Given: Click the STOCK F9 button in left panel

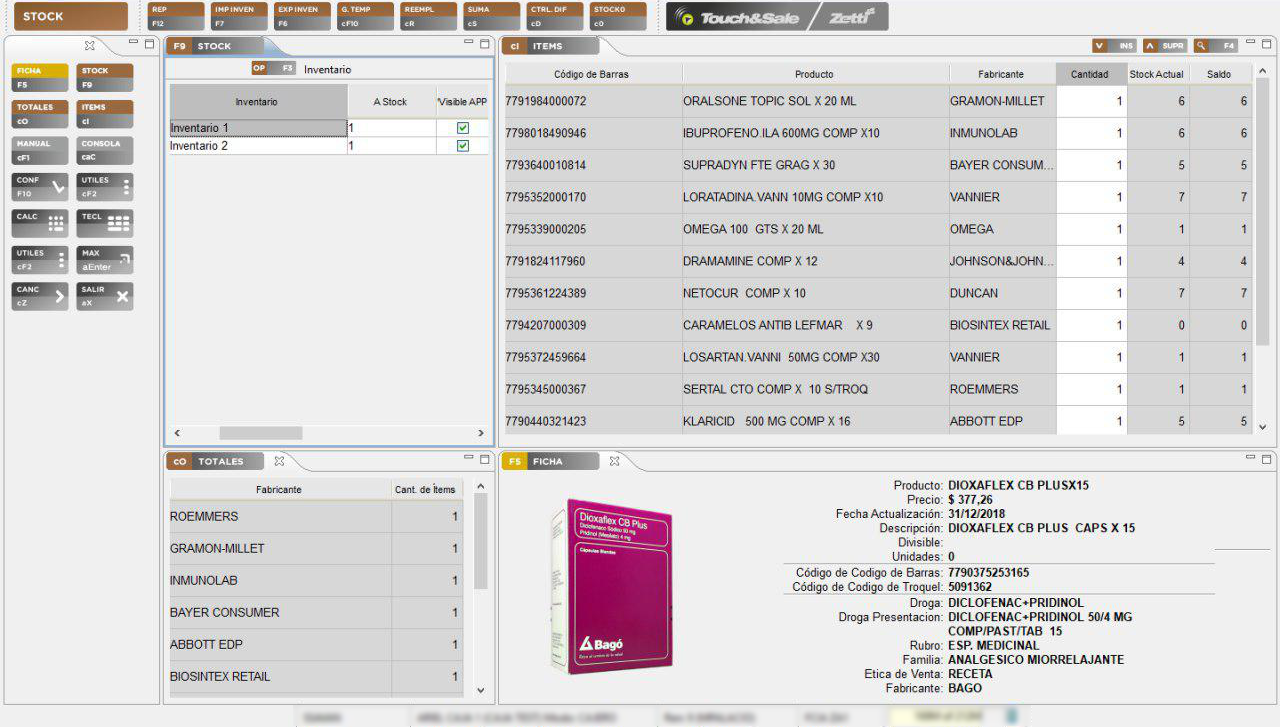Looking at the screenshot, I should [x=105, y=78].
